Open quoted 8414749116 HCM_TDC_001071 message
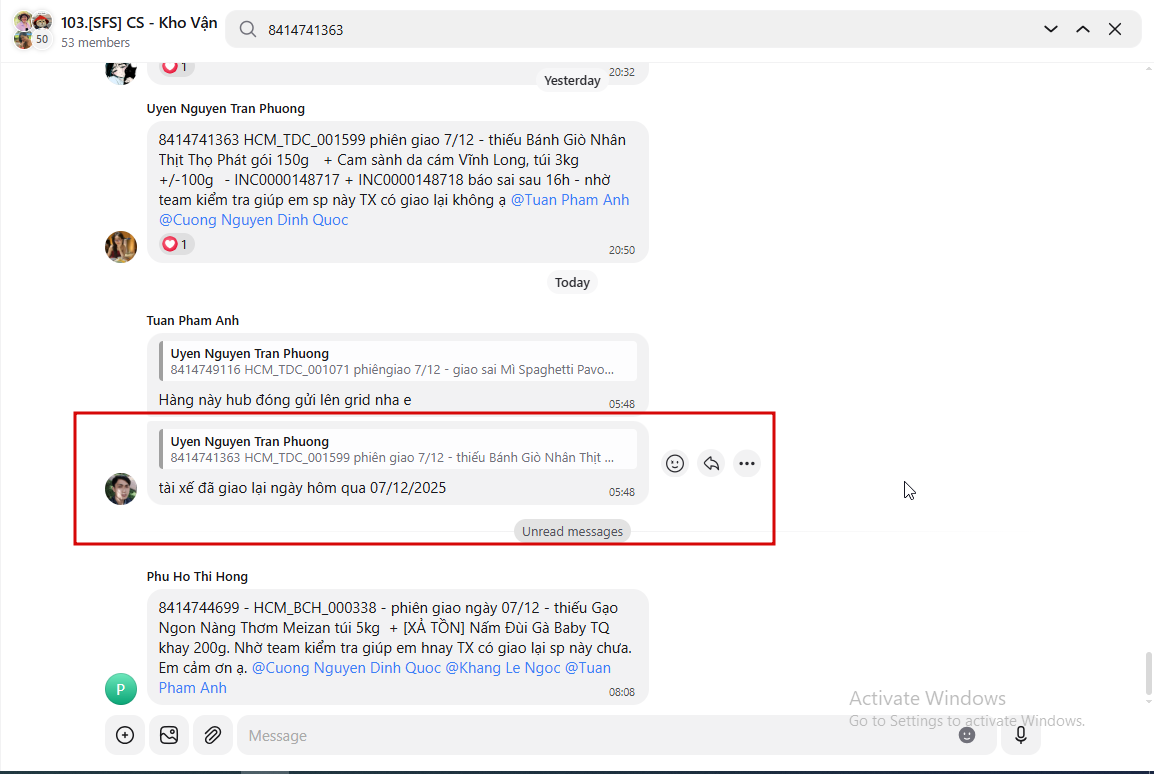This screenshot has height=774, width=1154. click(x=398, y=361)
